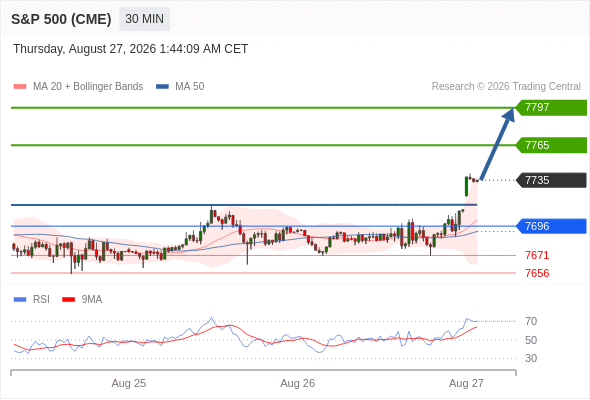Click the blue 7696 pivot label
This screenshot has height=400, width=590.
[551, 226]
